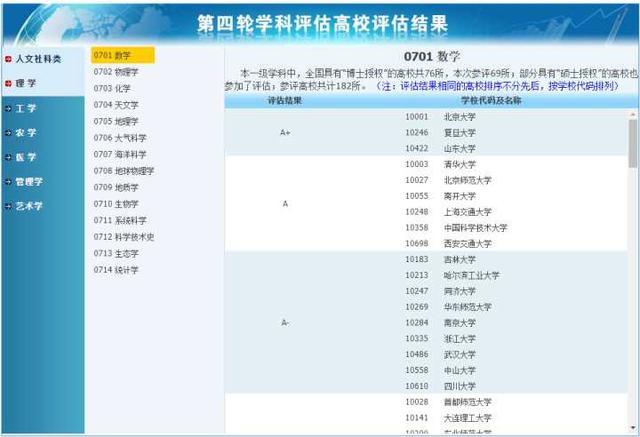Click the 评估结果 column header
This screenshot has height=437, width=640.
[284, 101]
